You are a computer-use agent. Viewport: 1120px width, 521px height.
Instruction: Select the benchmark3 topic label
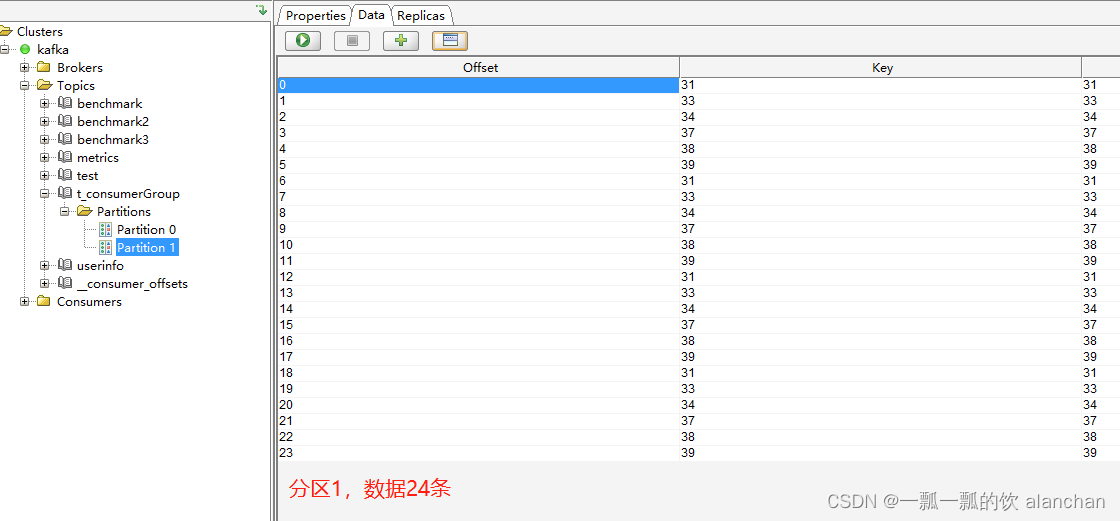(113, 139)
